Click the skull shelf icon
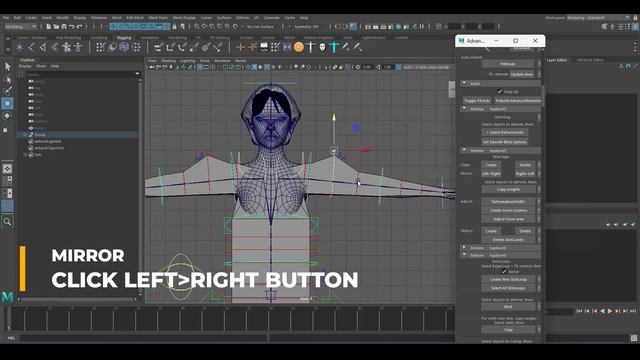 coord(322,47)
